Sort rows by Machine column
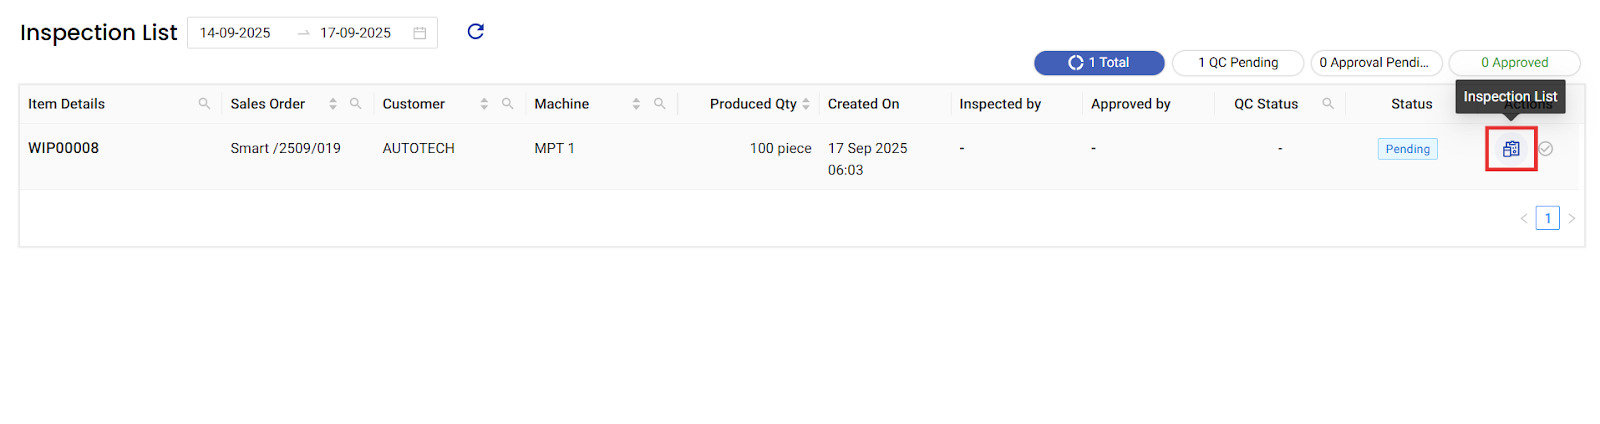Viewport: 1600px width, 424px height. pyautogui.click(x=636, y=104)
